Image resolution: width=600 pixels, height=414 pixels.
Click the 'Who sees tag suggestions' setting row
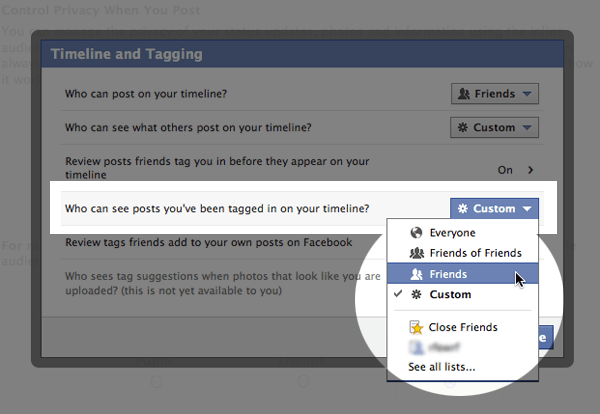[220, 283]
